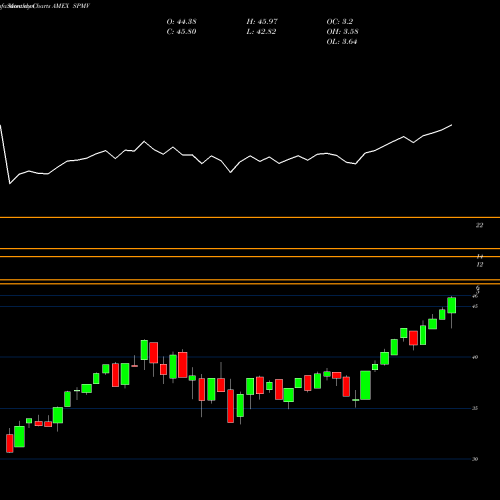Click the 22 label on the right axis

tap(479, 225)
